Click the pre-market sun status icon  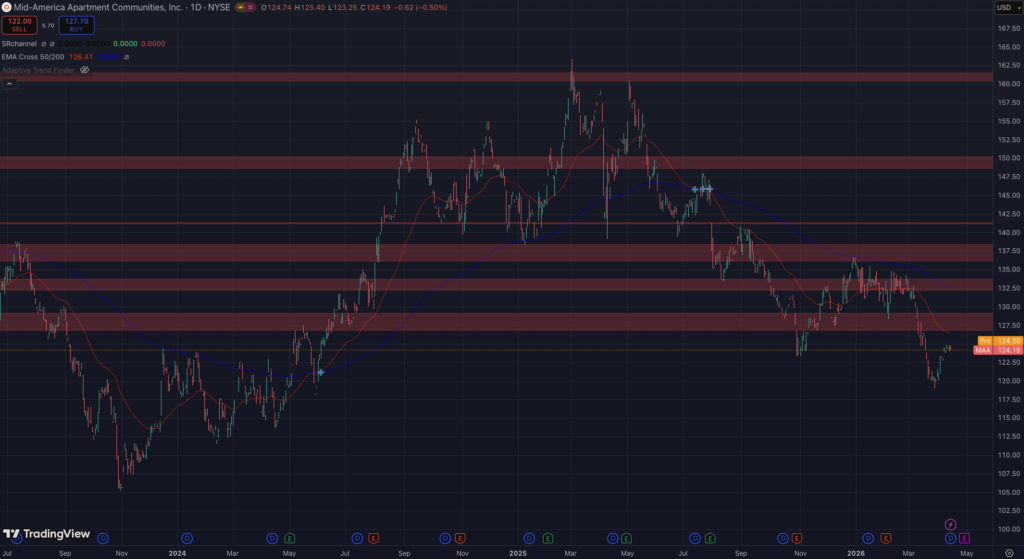[240, 7]
